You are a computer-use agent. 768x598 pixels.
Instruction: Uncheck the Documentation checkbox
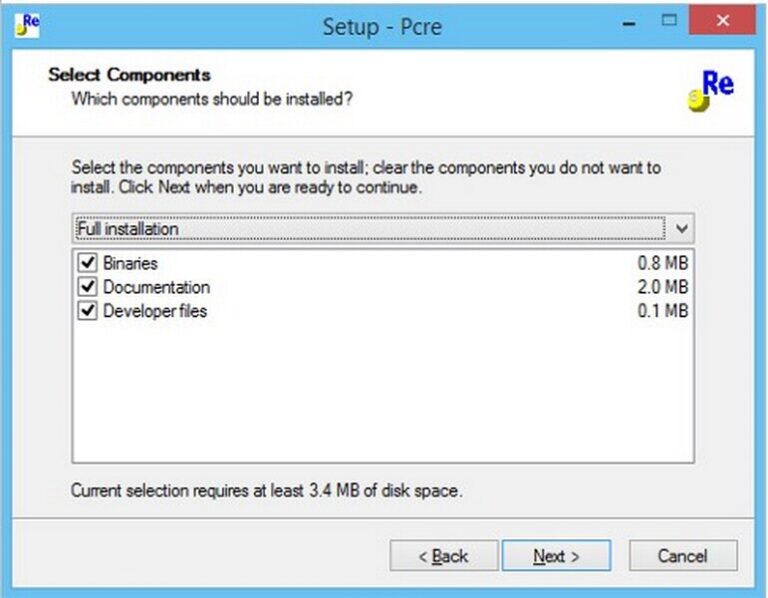pyautogui.click(x=87, y=286)
